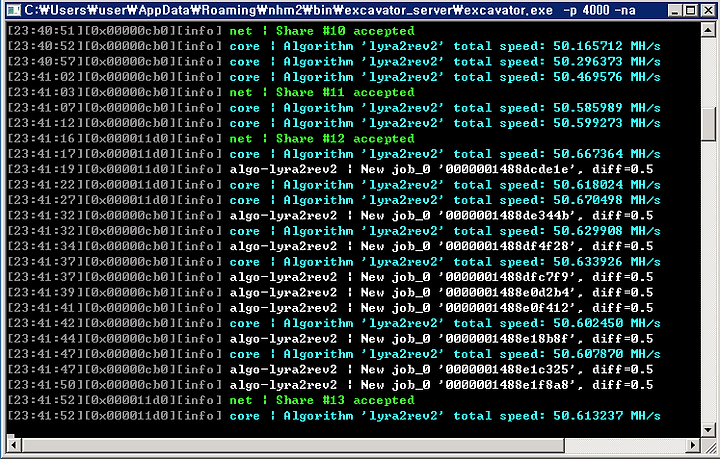Click speed value 50.629908 MH/s
The height and width of the screenshot is (459, 720).
pyautogui.click(x=607, y=231)
